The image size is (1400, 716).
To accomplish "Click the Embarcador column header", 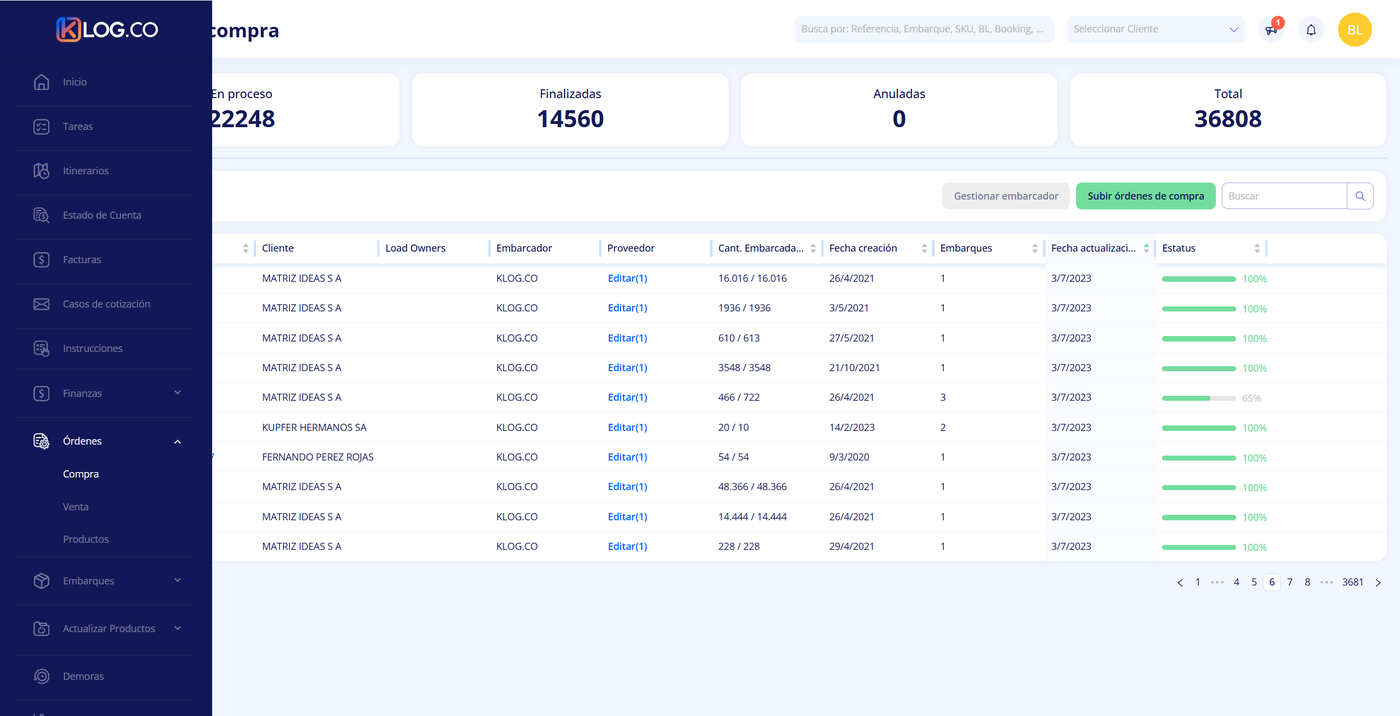I will coord(524,248).
